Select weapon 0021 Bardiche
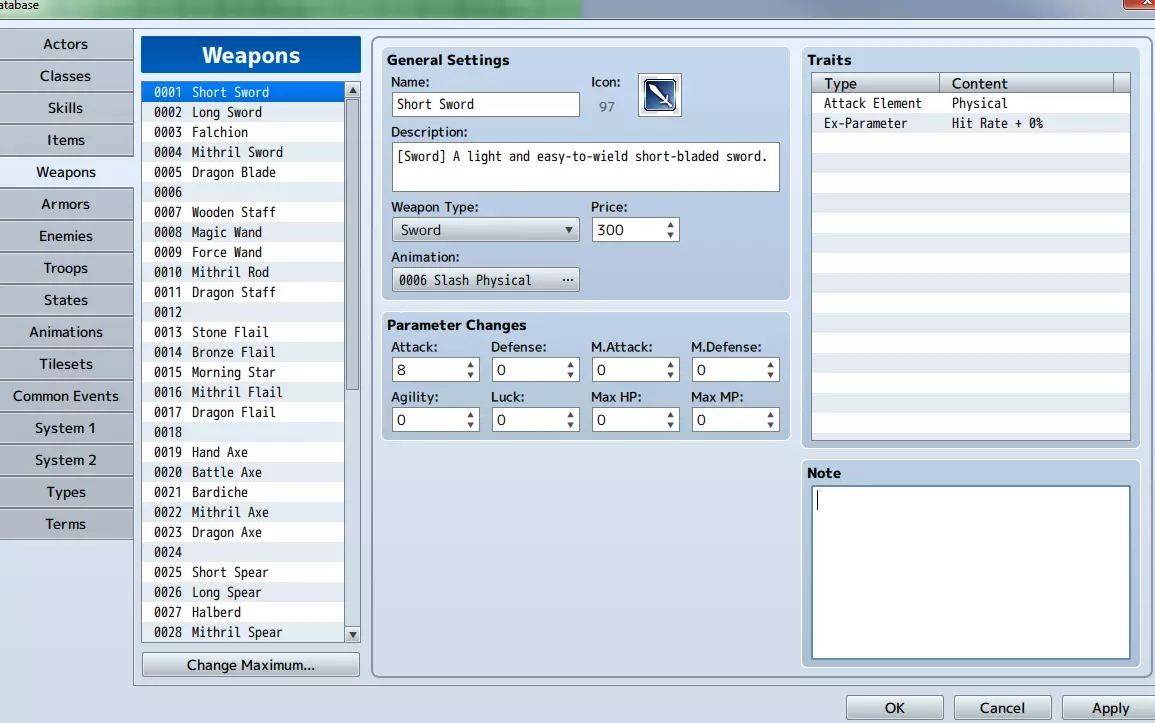The width and height of the screenshot is (1155, 723). point(242,492)
